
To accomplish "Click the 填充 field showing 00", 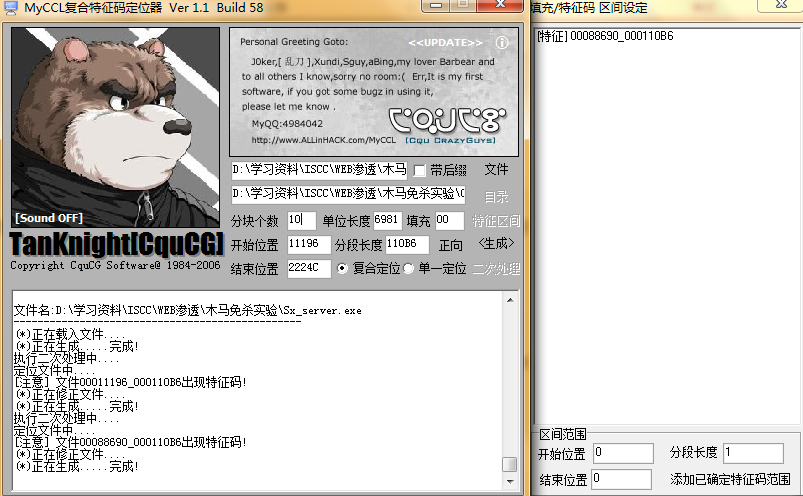I will coord(450,221).
